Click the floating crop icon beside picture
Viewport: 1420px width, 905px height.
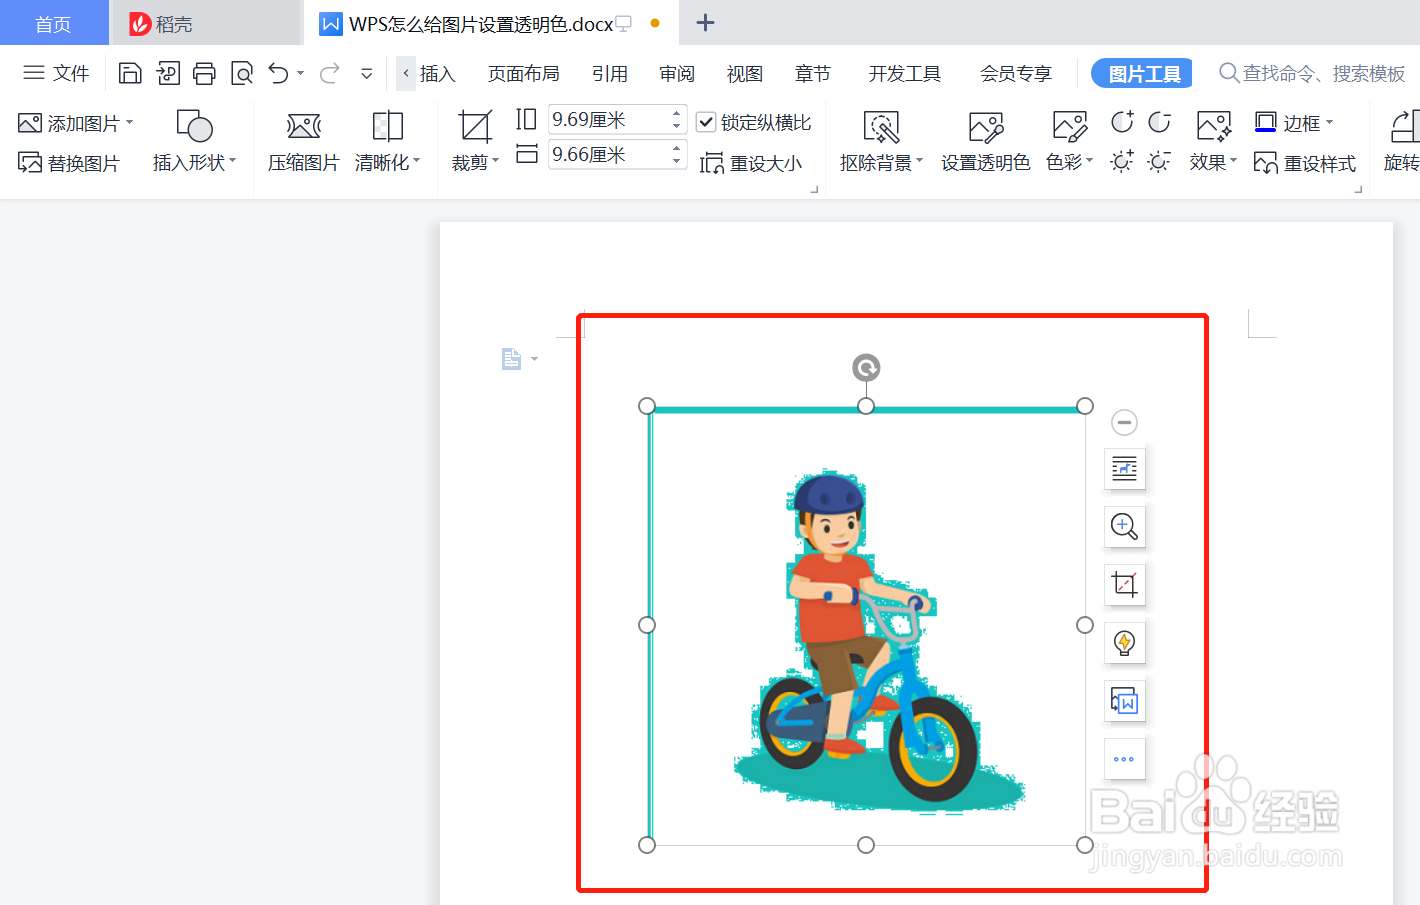1124,584
